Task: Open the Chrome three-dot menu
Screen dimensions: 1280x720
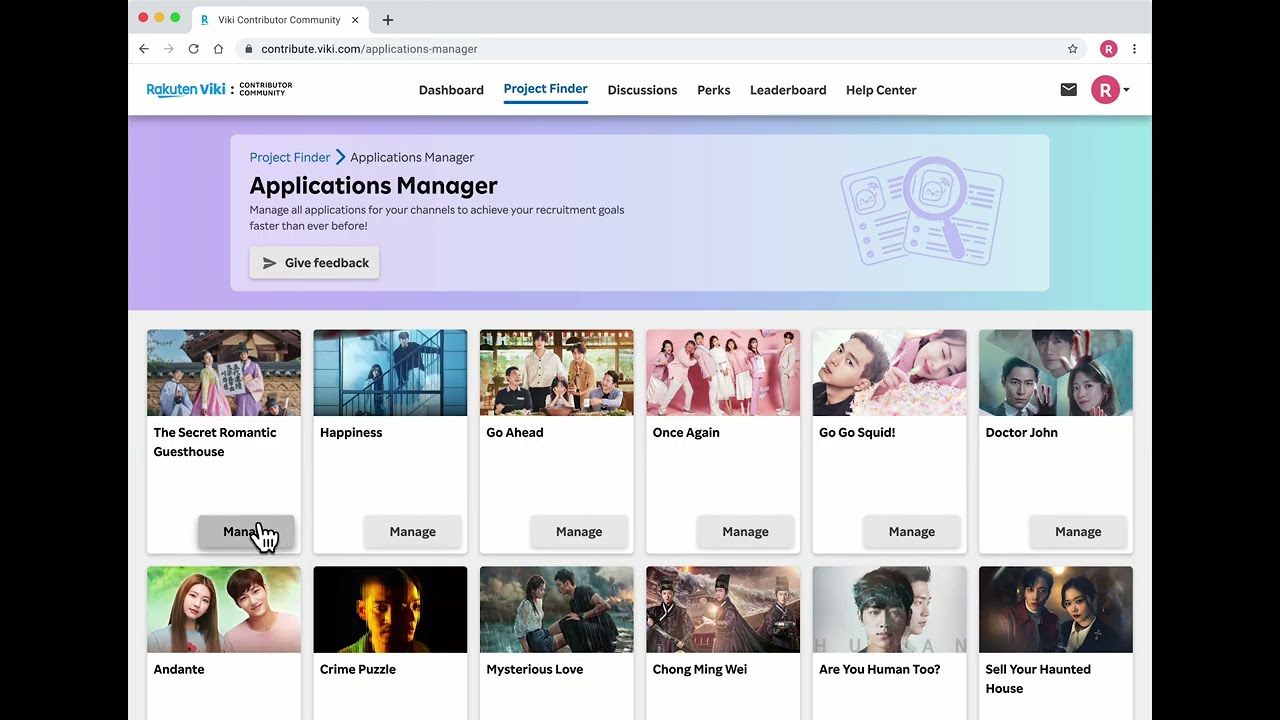Action: [1134, 49]
